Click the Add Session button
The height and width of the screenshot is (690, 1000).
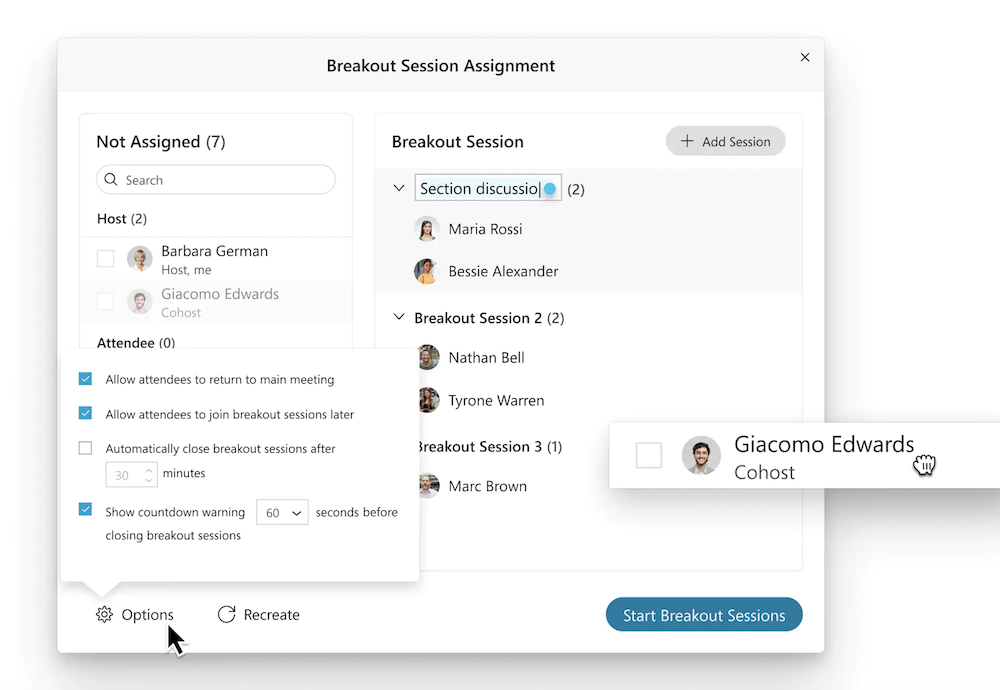(x=725, y=142)
